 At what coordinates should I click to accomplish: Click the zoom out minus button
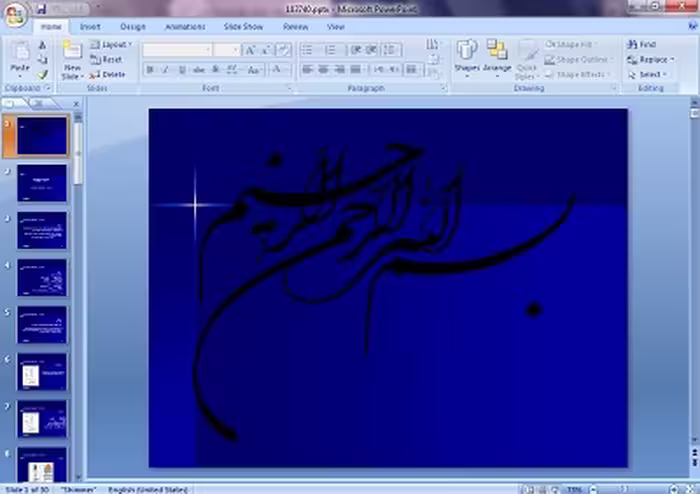(593, 490)
